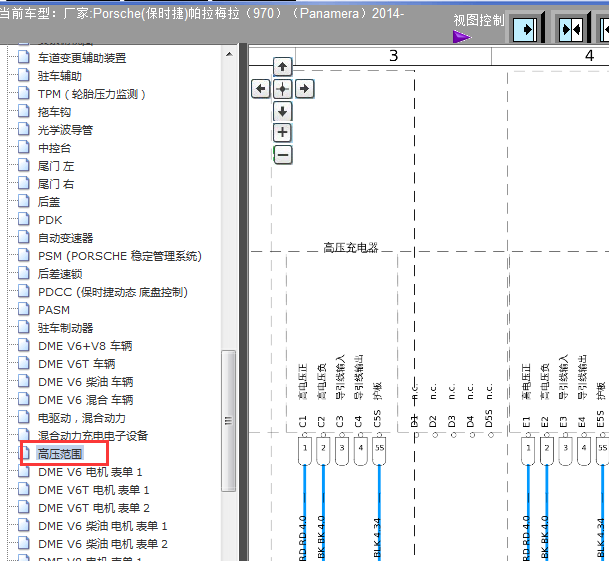Select DME V6T 电机 表单 1

pos(94,490)
